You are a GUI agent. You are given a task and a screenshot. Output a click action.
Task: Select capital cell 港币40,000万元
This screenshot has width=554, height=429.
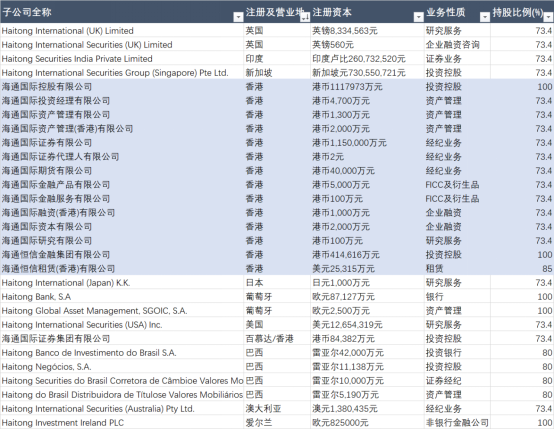[x=367, y=171]
